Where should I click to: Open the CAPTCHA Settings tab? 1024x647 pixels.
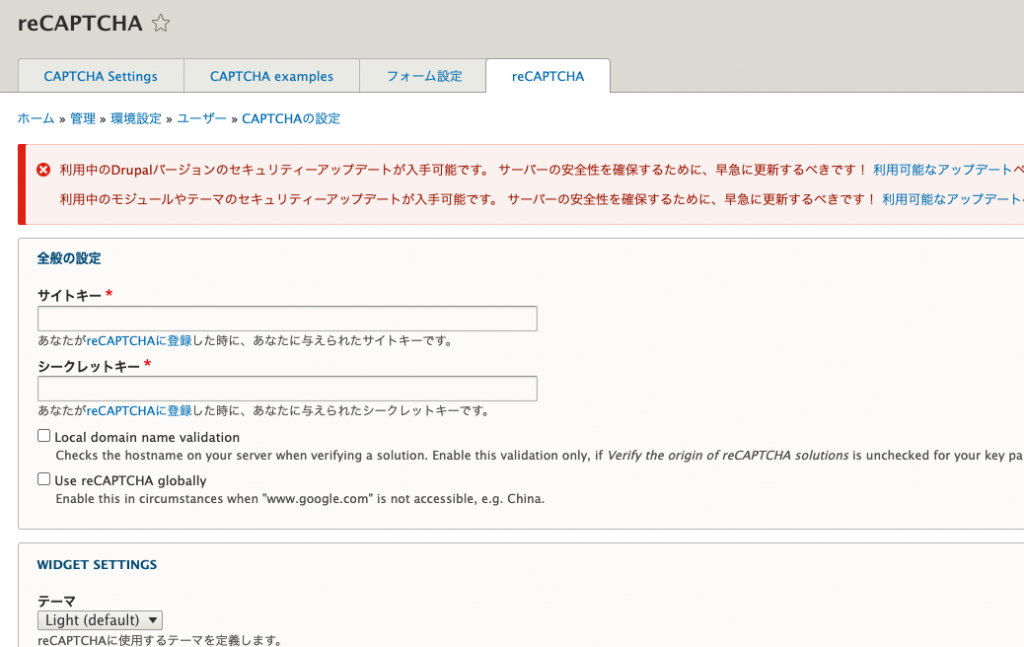pyautogui.click(x=101, y=76)
